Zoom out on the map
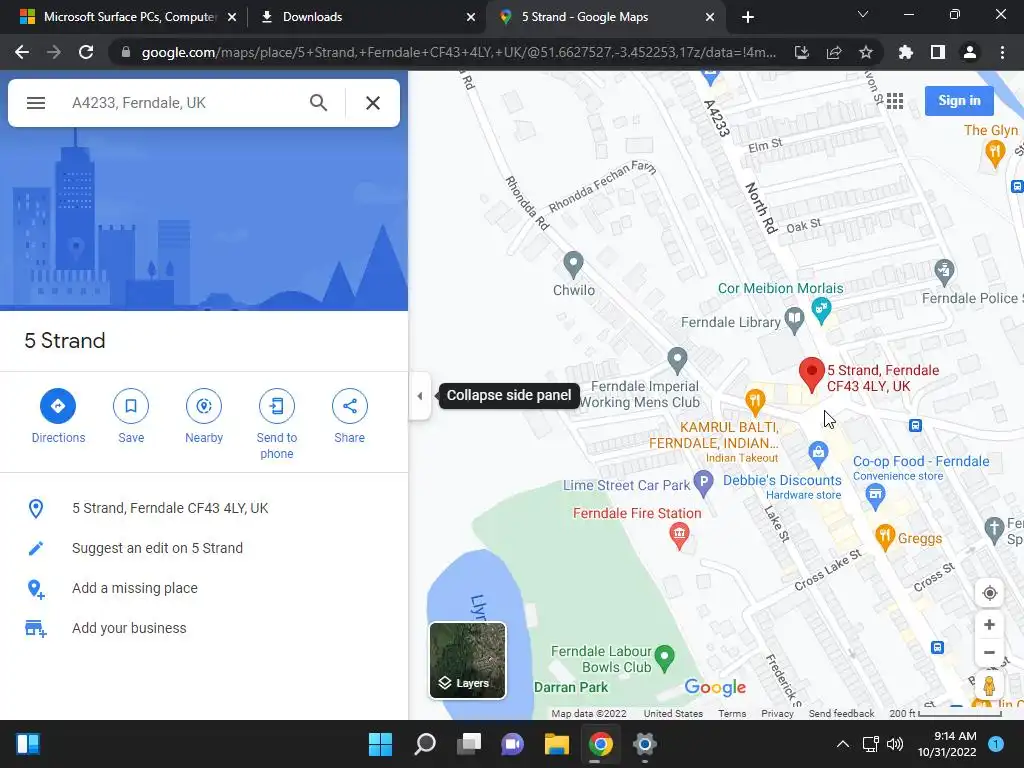 coord(989,652)
